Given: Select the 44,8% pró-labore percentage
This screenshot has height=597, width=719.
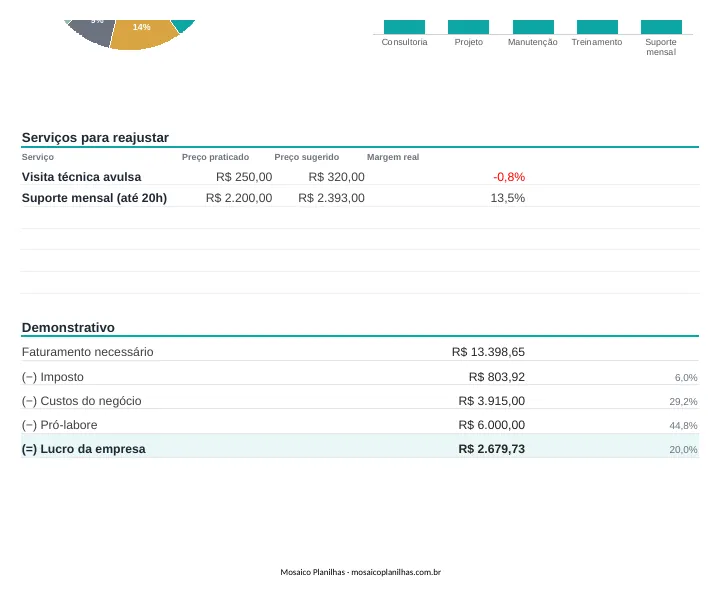Looking at the screenshot, I should pos(683,426).
